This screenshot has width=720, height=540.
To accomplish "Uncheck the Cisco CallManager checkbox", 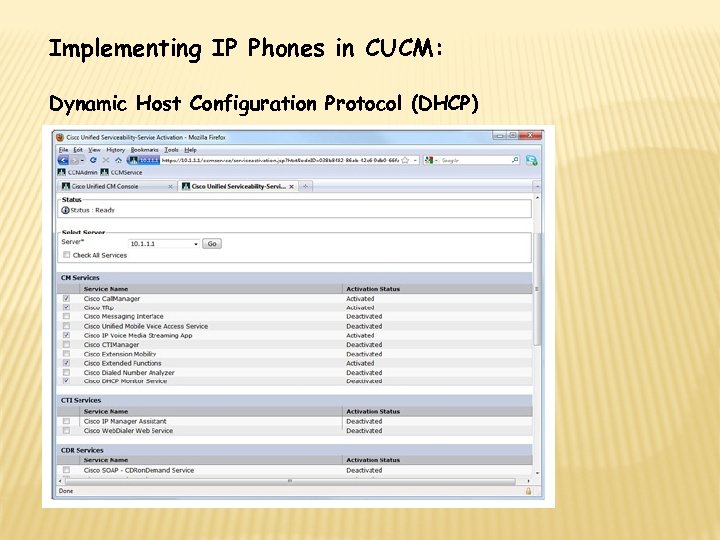I will pos(66,298).
